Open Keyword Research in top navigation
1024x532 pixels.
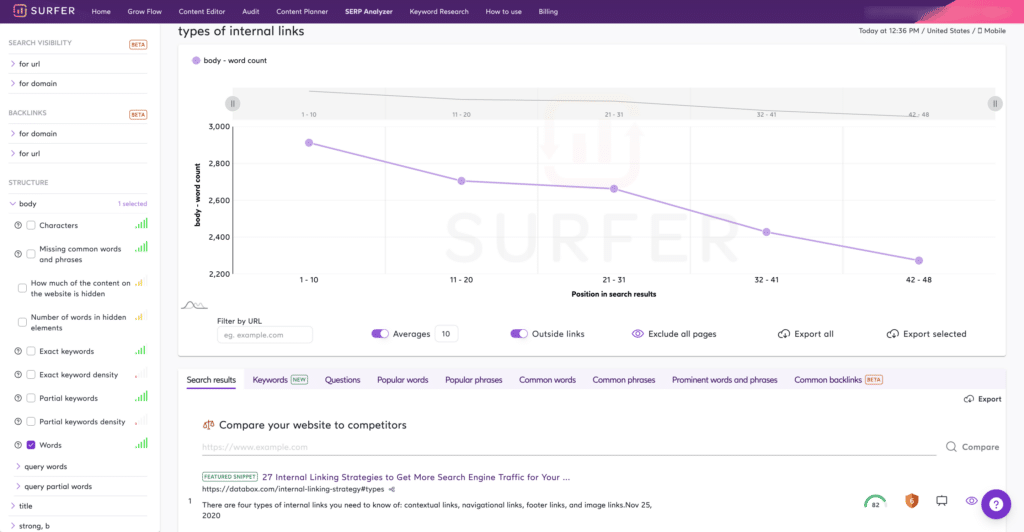click(439, 11)
